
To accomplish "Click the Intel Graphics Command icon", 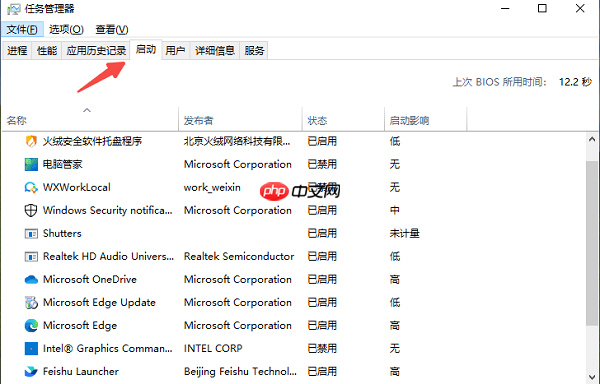I will pos(31,348).
